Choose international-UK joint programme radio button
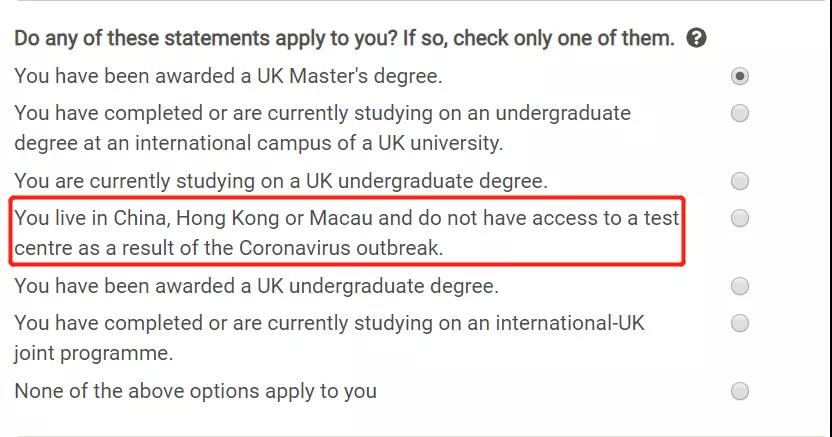The height and width of the screenshot is (437, 832). coord(740,323)
